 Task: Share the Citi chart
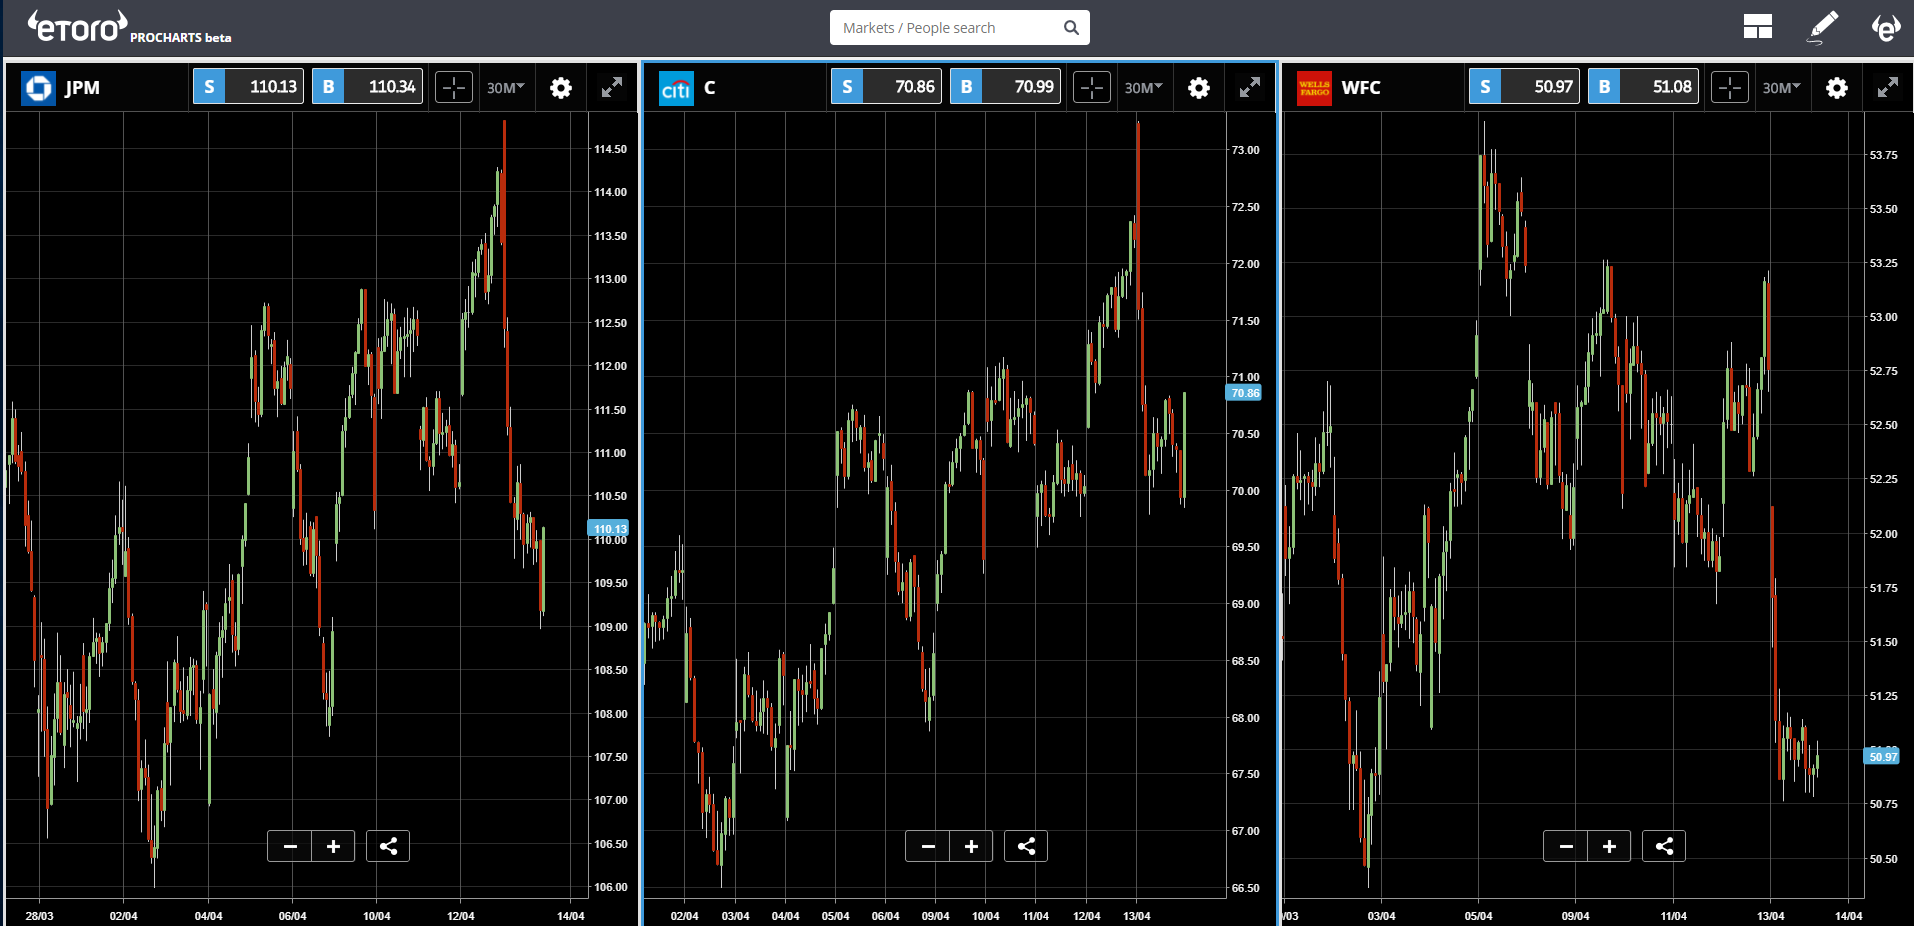point(1026,846)
